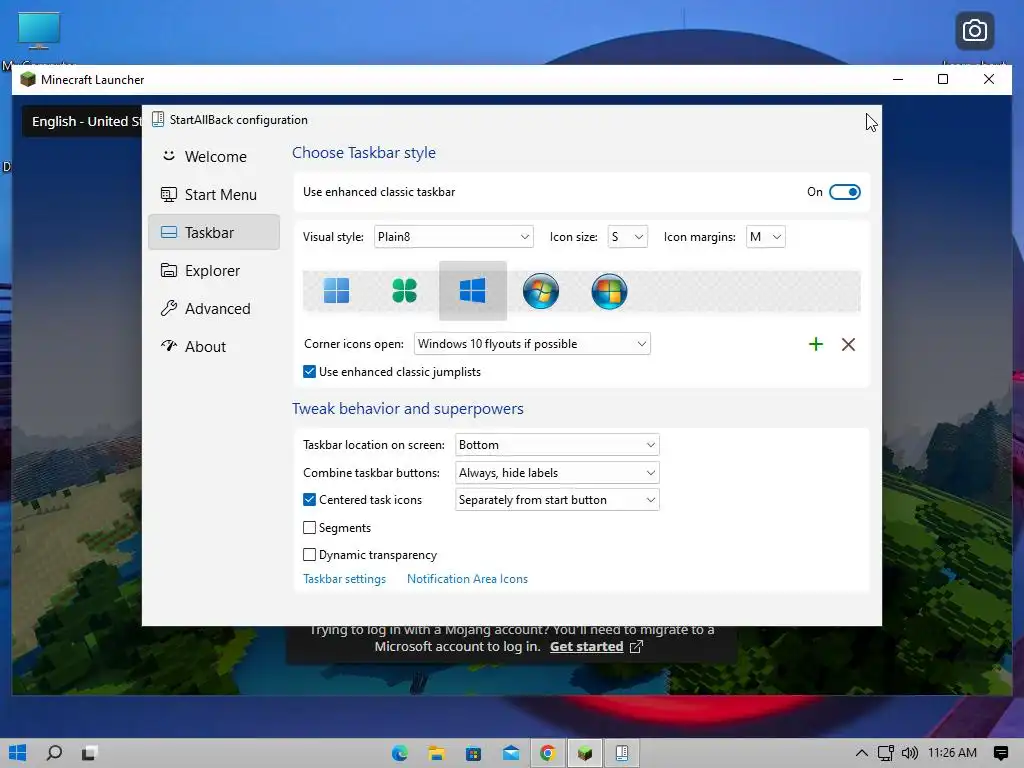Open the notification center icon

[1000, 753]
